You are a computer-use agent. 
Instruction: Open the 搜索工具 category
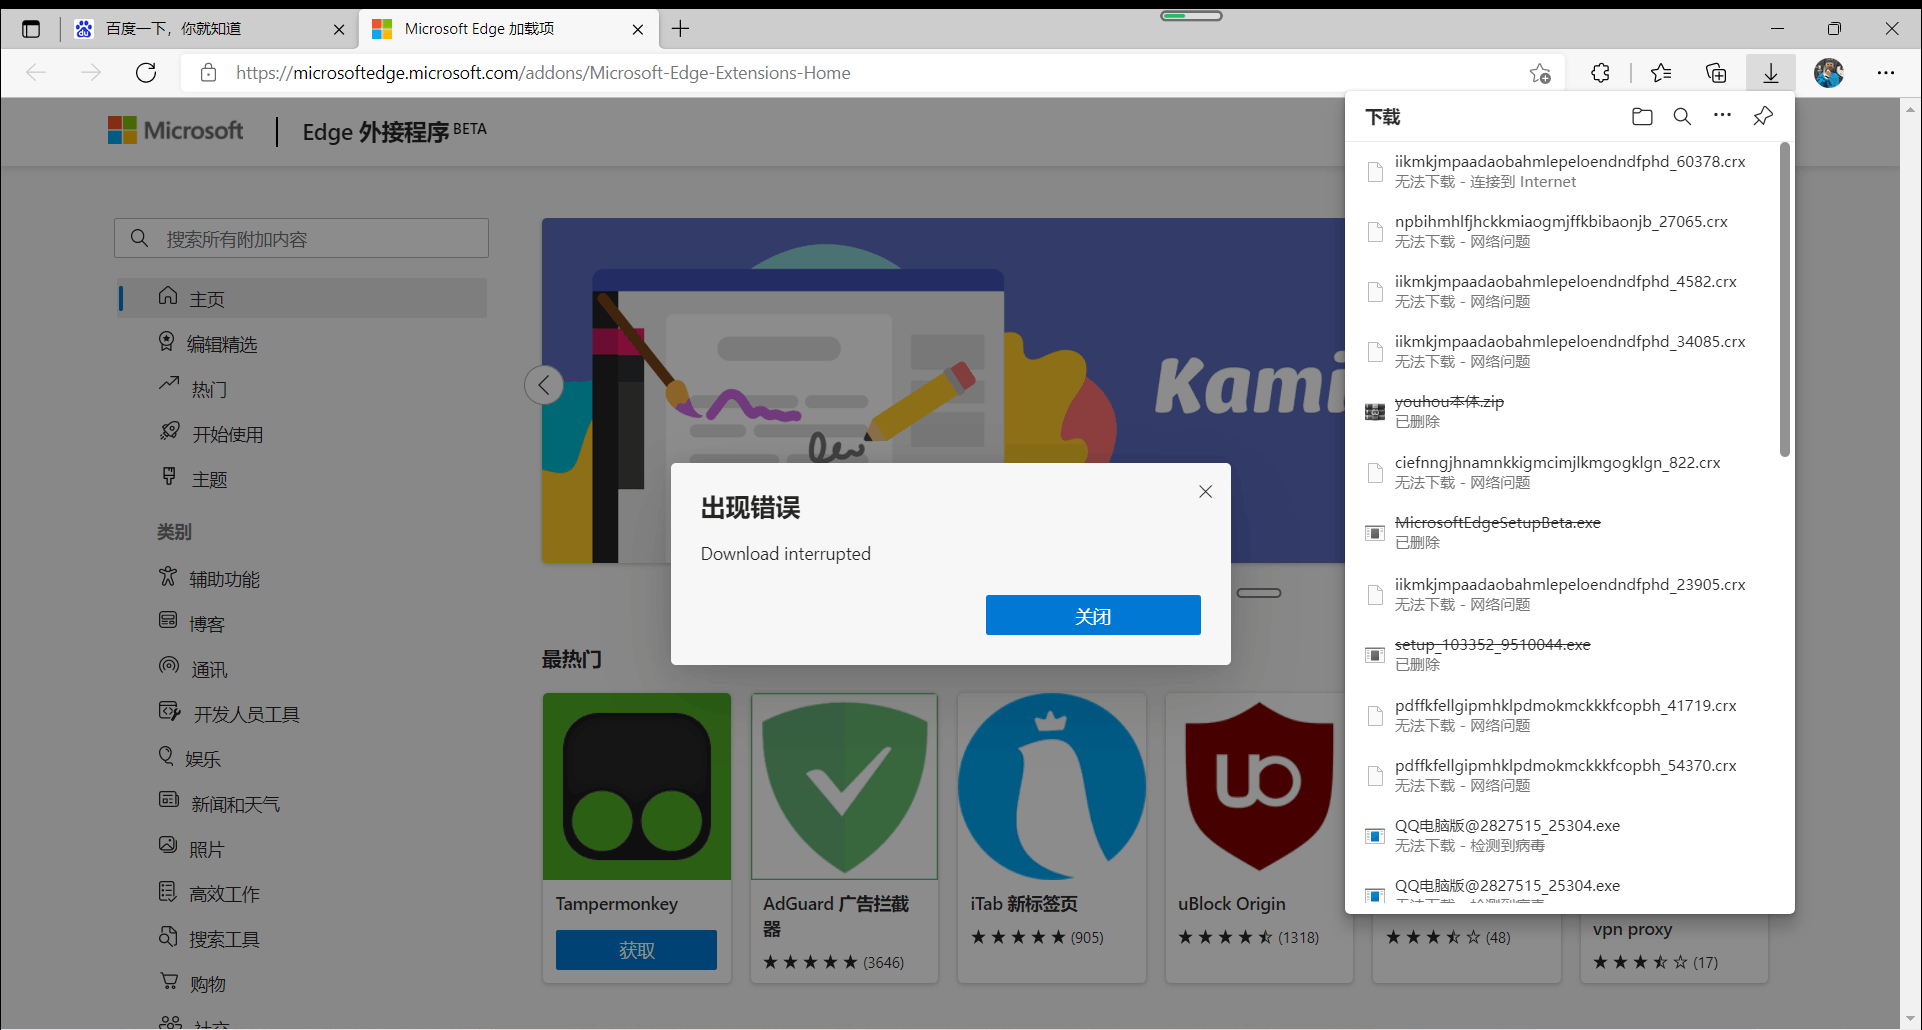(x=209, y=939)
